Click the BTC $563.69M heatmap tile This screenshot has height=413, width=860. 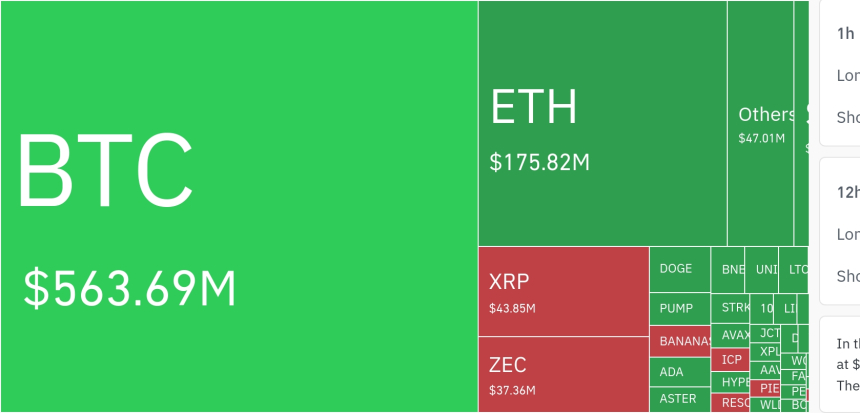[x=238, y=206]
